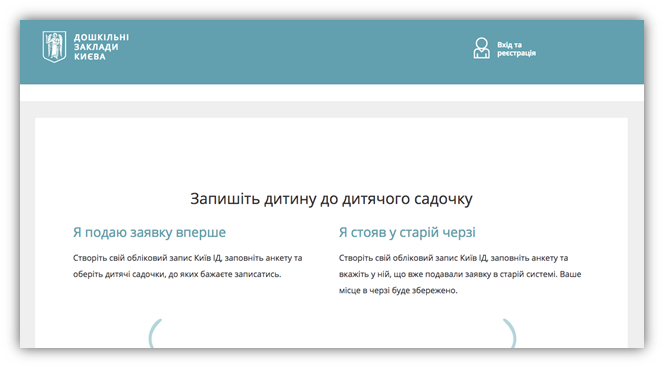This screenshot has height=368, width=664.
Task: Select 'Я стояв у старій черзі' heading
Action: [407, 232]
